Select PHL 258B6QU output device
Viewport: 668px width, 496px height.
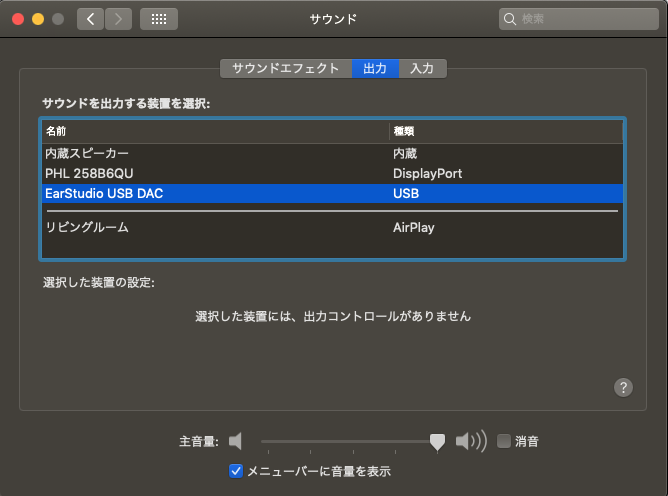332,173
